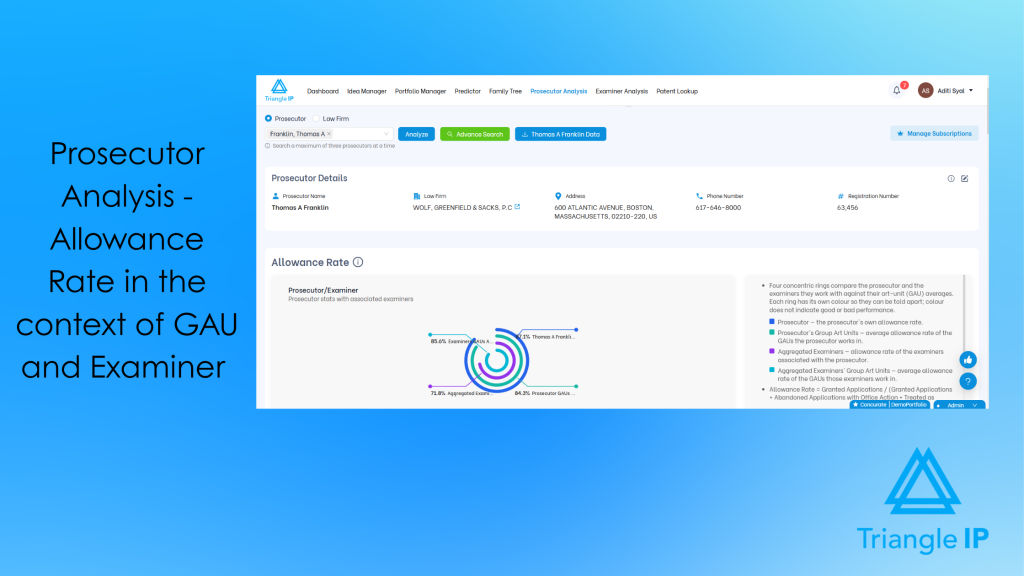Click the description panel scrollbar
Viewport: 1024px width, 576px height.
pos(964,313)
